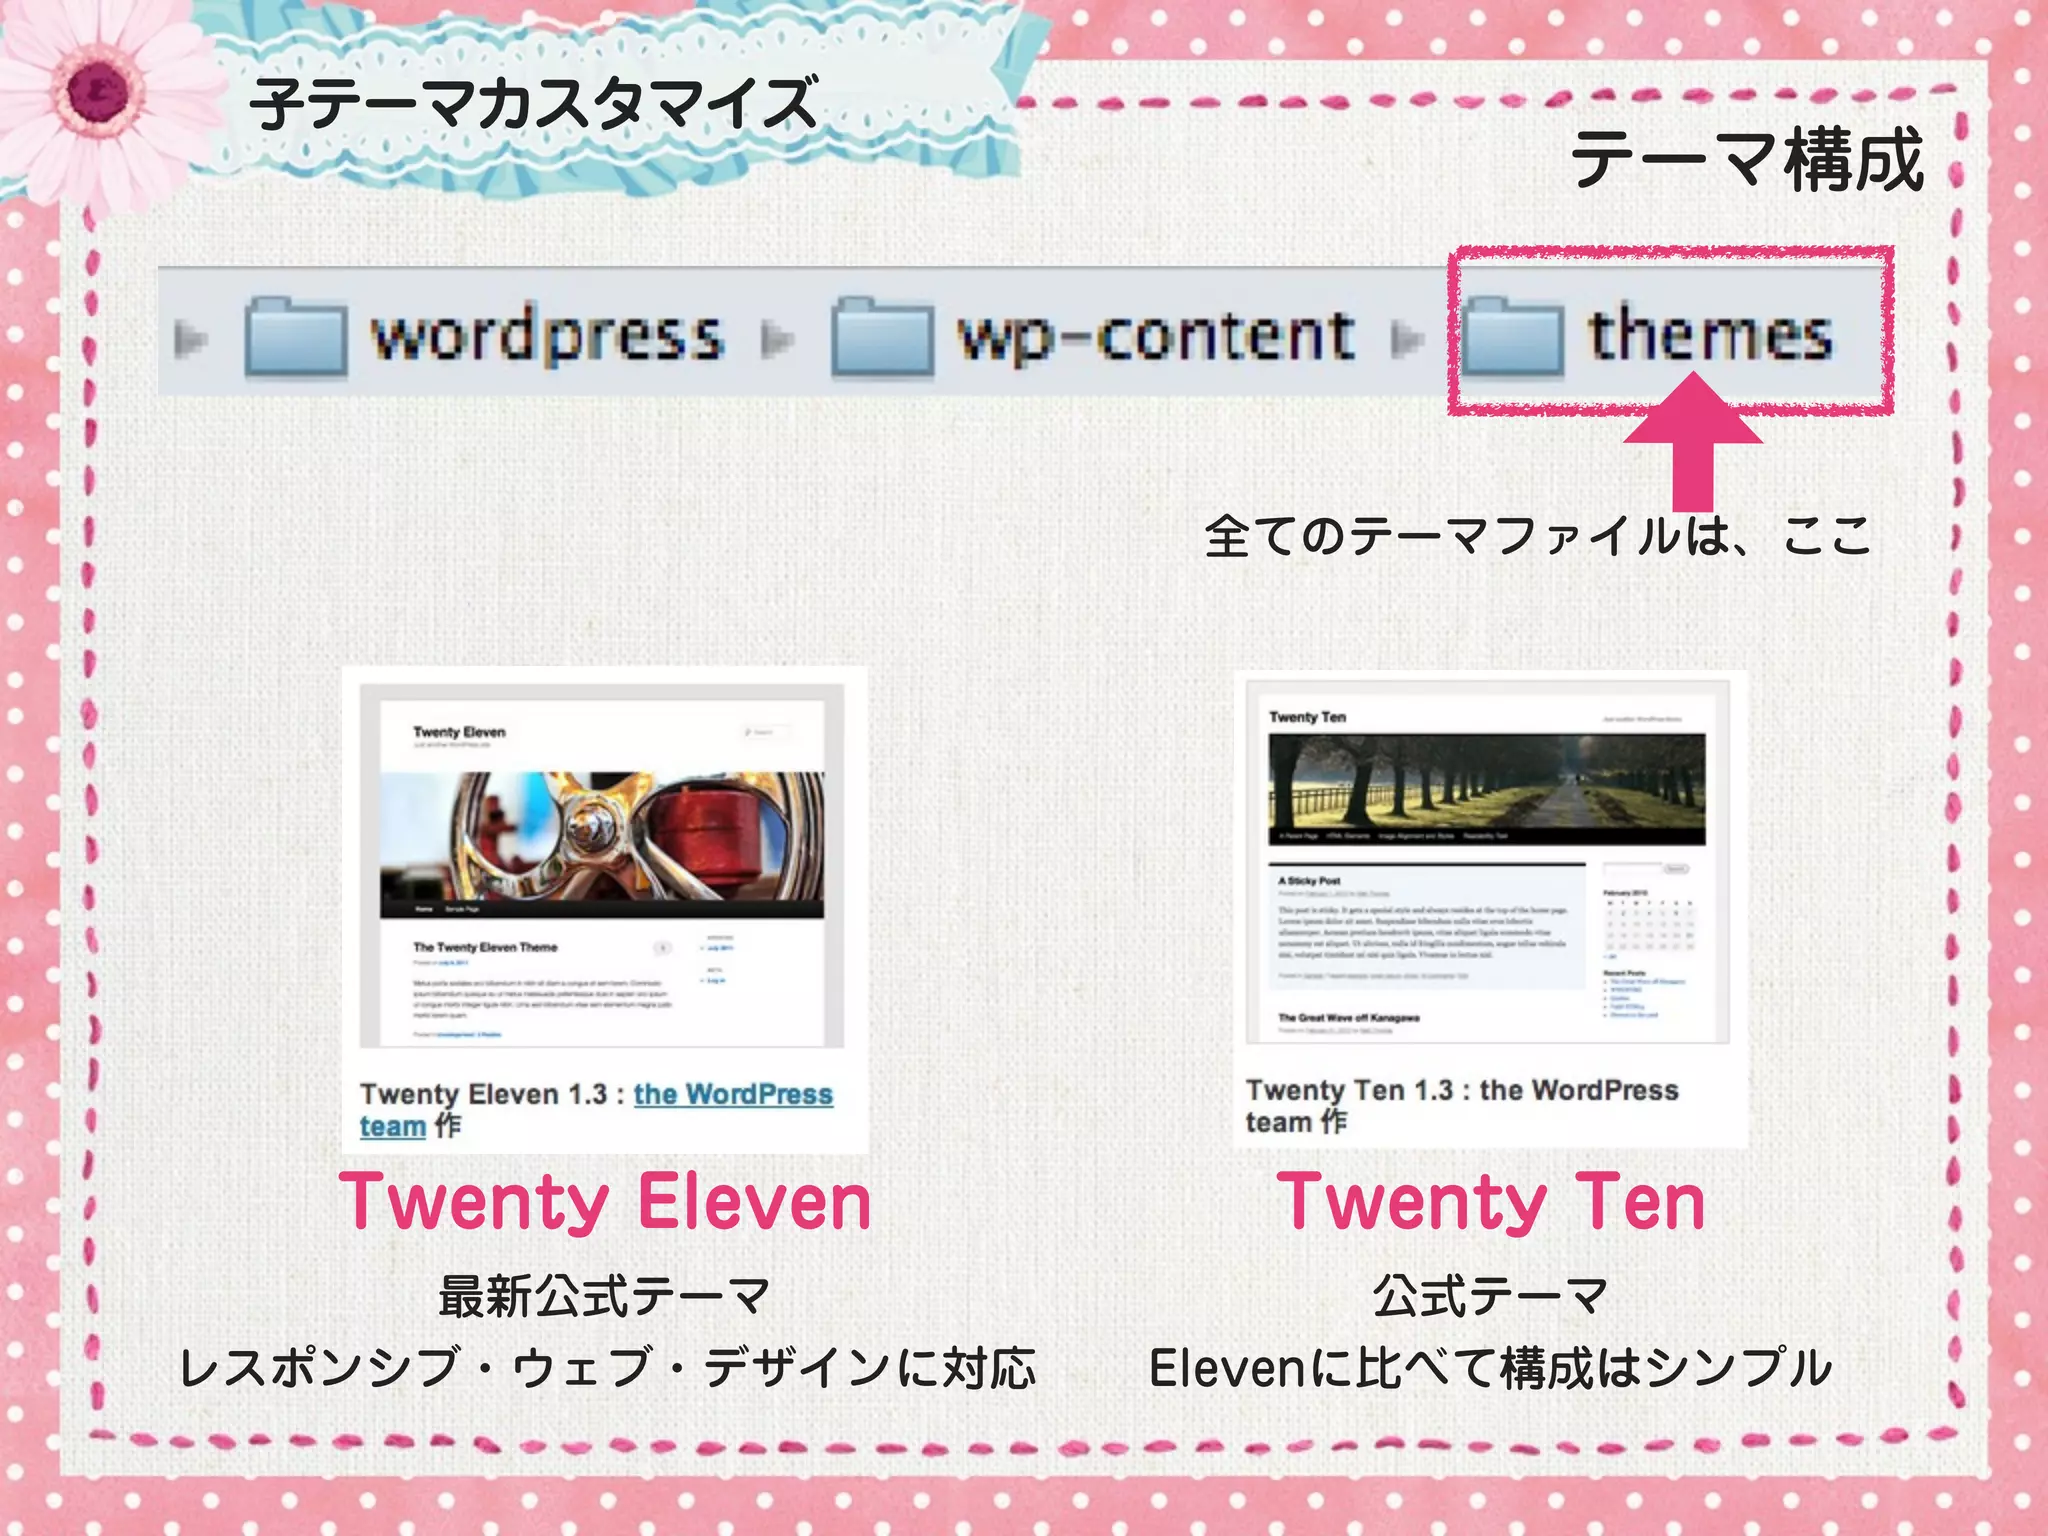The image size is (2048, 1536).
Task: Open the Twenty Eleven theme screenshot
Action: (602, 866)
